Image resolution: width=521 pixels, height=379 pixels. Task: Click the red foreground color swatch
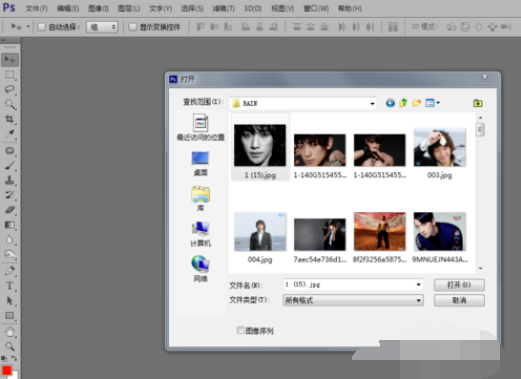coord(7,370)
